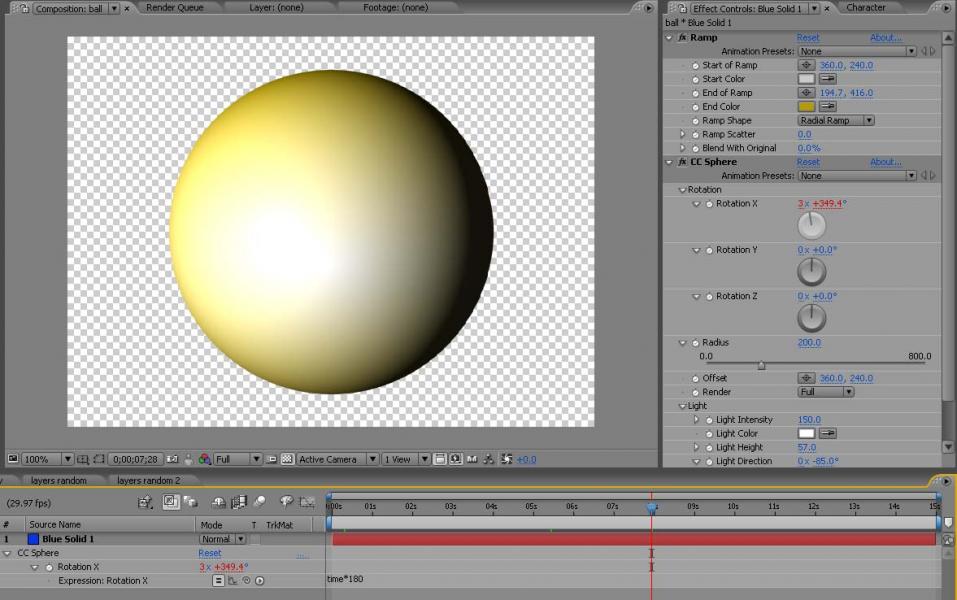Screen dimensions: 957x600
Task: Collapse the Light property group
Action: click(682, 406)
